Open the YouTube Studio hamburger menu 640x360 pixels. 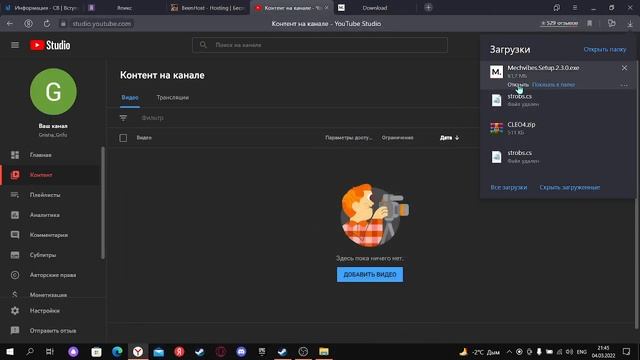(x=15, y=45)
